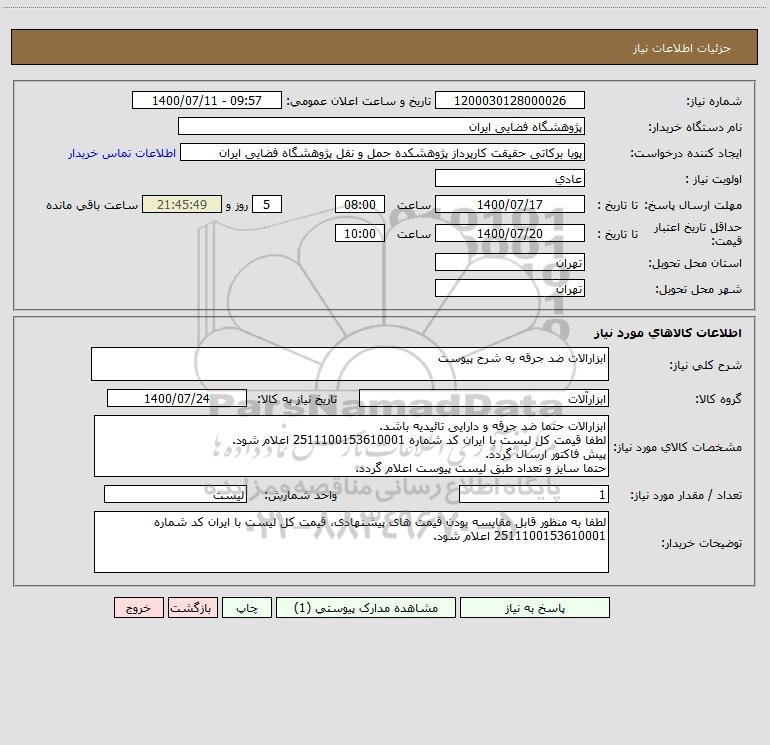Click the request creator field پویا برکاتی حقیقت
This screenshot has width=770, height=745.
click(383, 152)
